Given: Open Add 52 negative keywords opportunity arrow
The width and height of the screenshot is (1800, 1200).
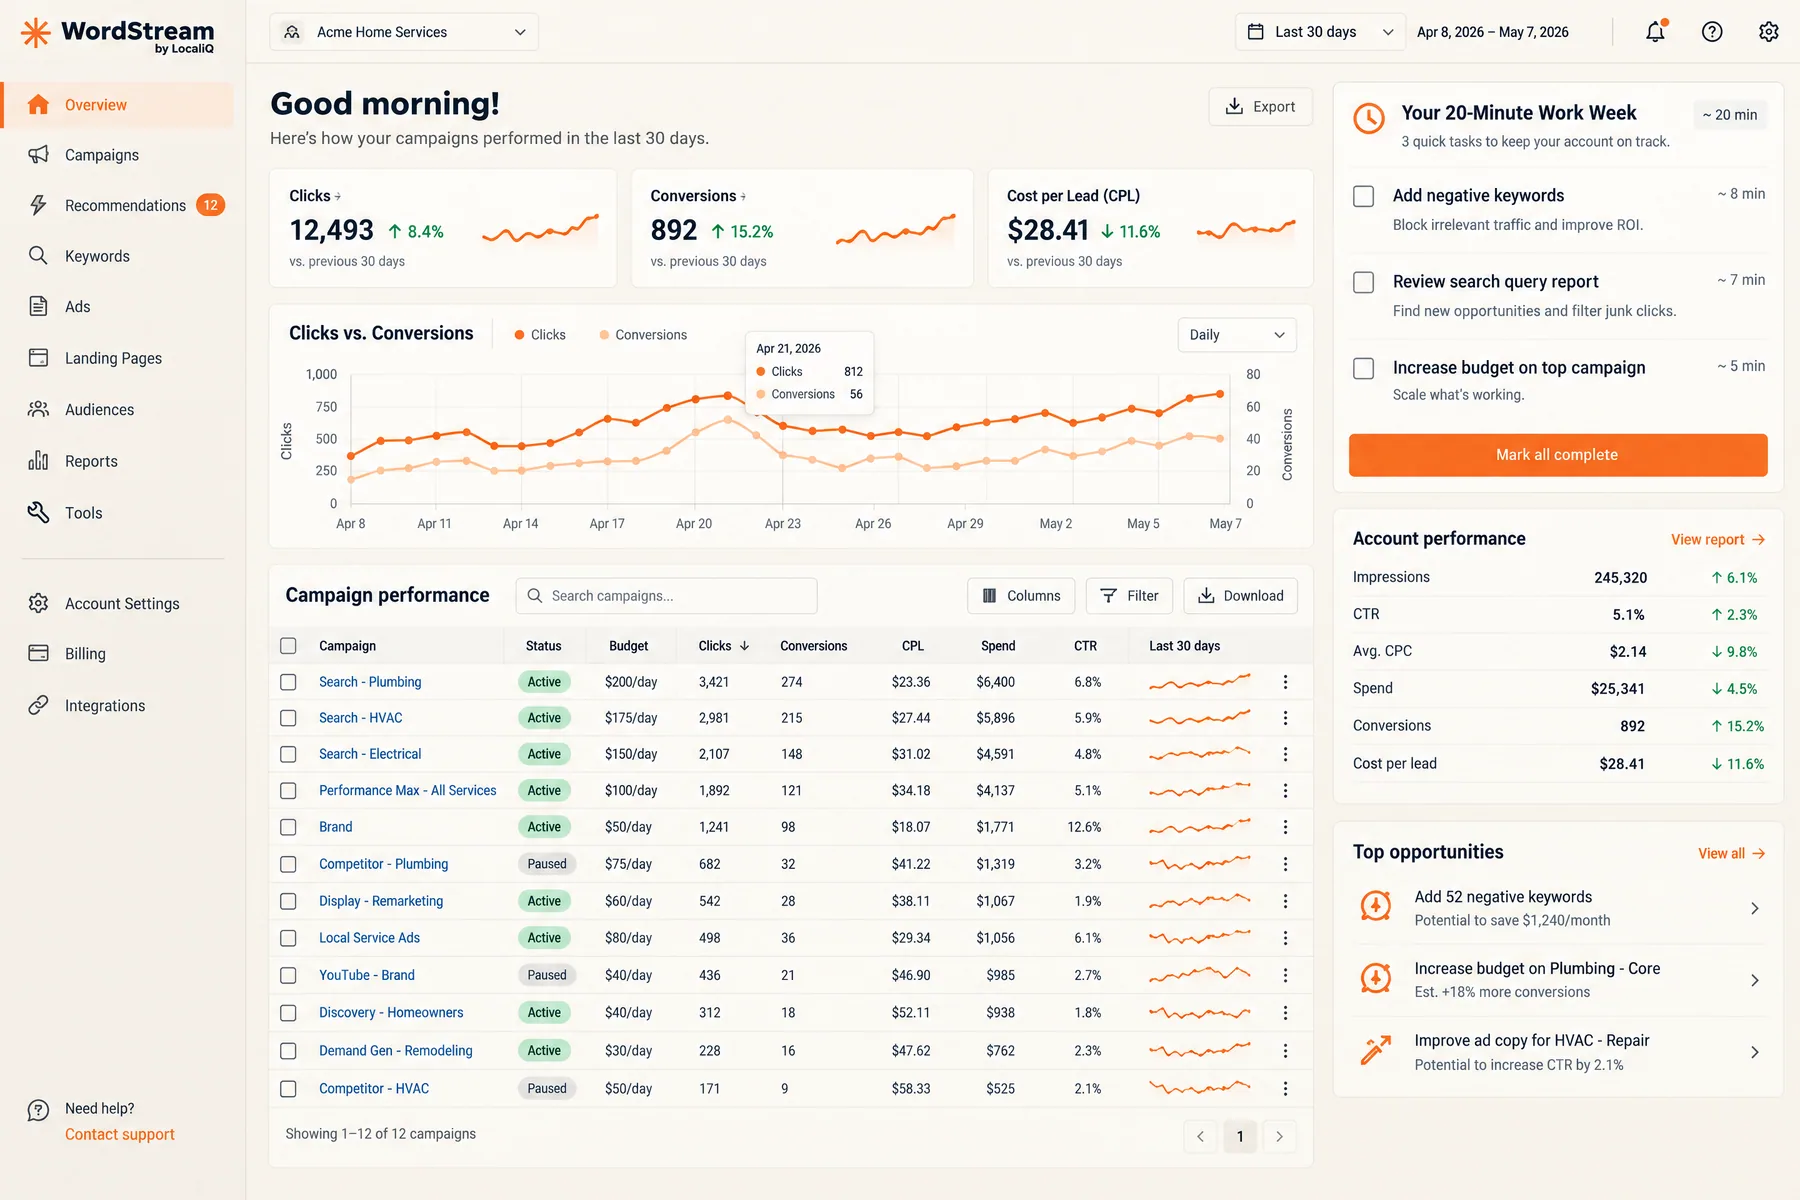Looking at the screenshot, I should [x=1754, y=908].
